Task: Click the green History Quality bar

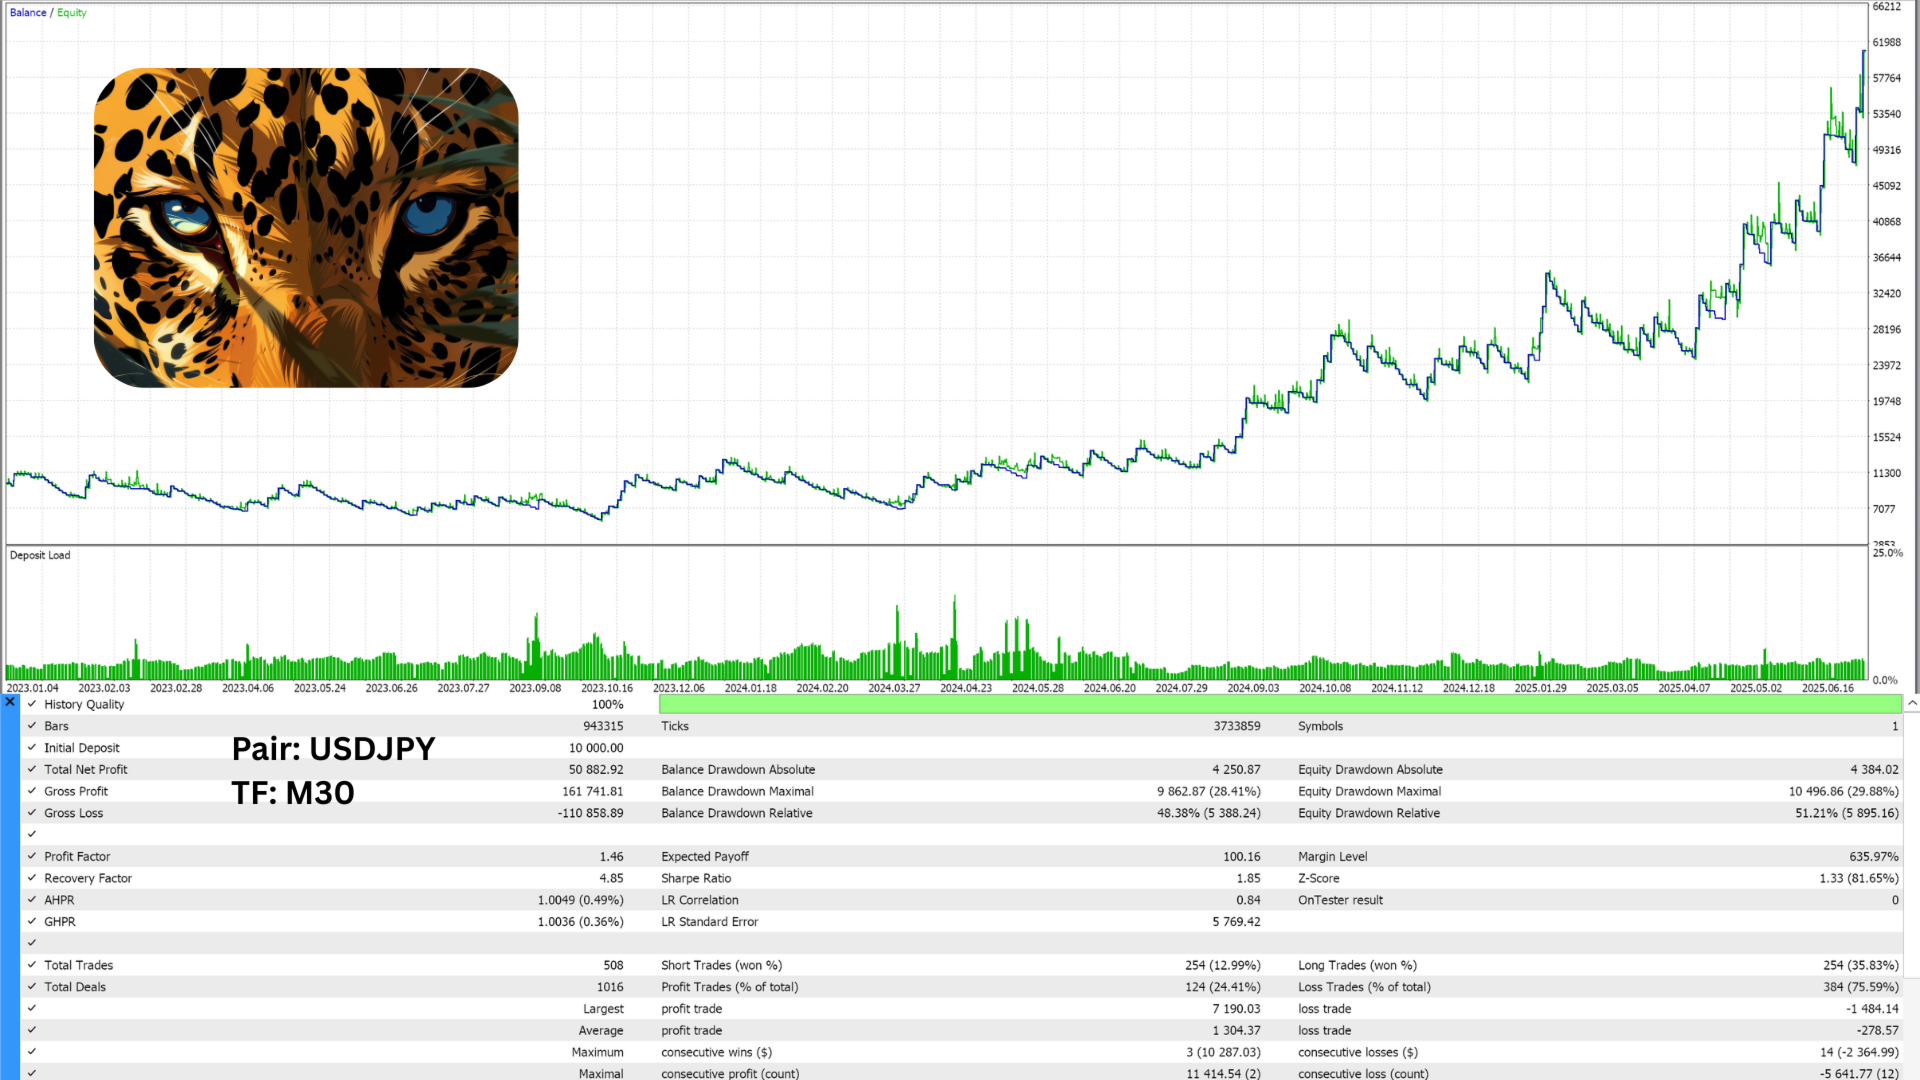Action: pyautogui.click(x=1280, y=704)
